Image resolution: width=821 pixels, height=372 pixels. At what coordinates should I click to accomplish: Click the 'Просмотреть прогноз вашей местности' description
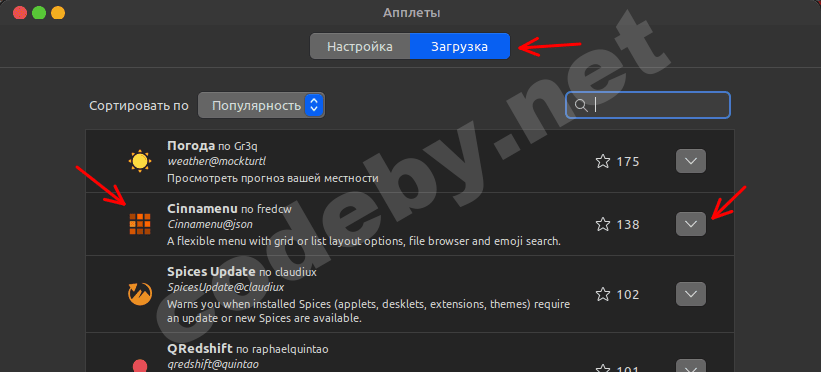pos(273,178)
